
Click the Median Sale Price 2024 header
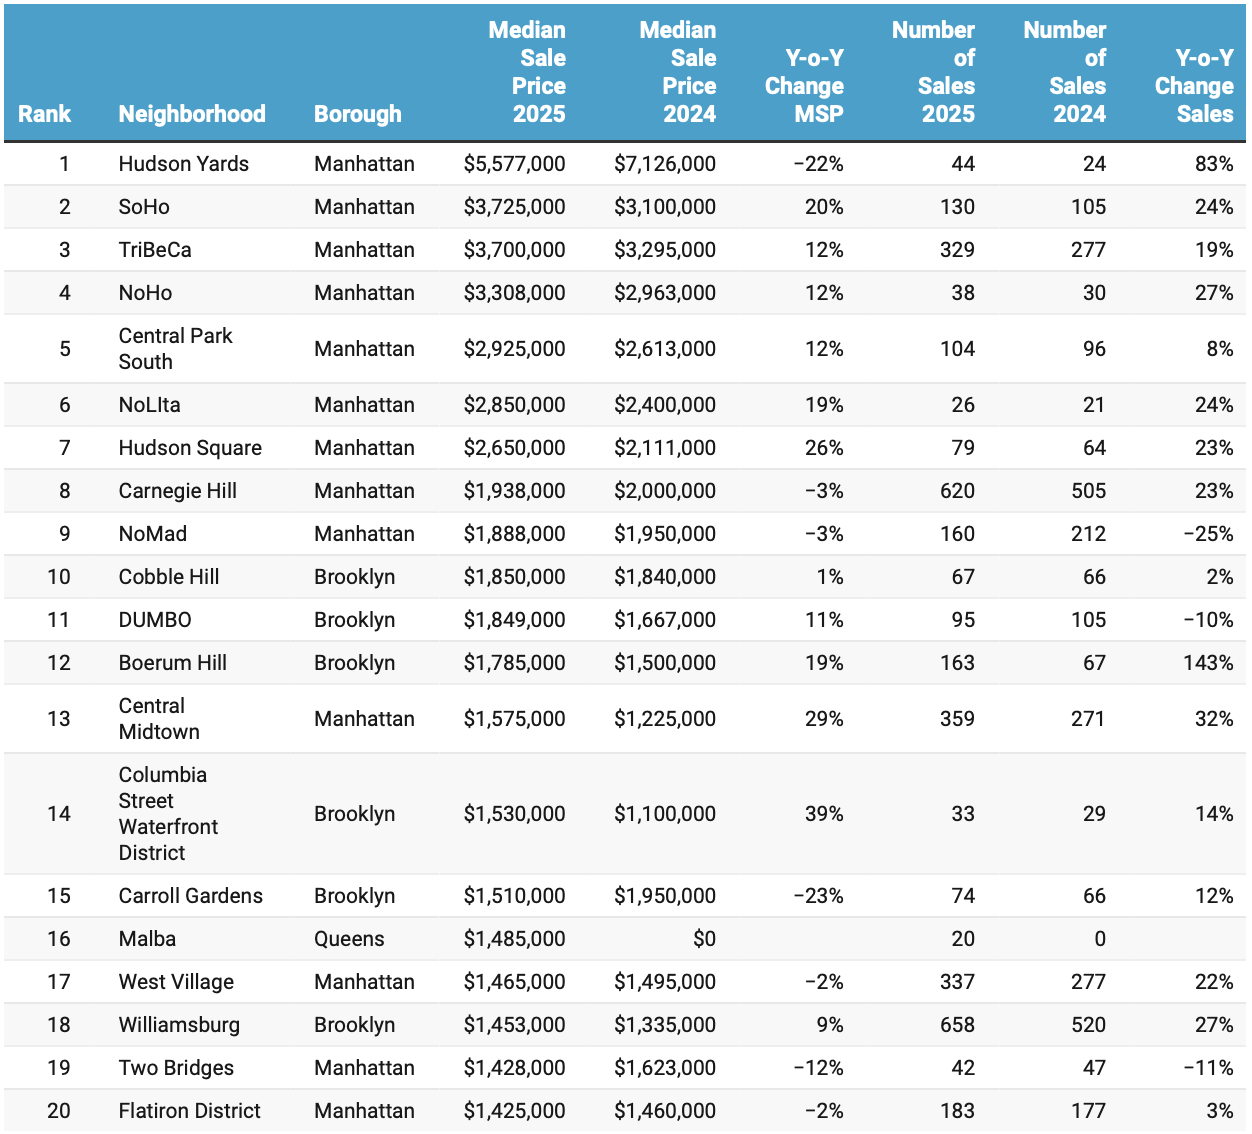point(678,72)
